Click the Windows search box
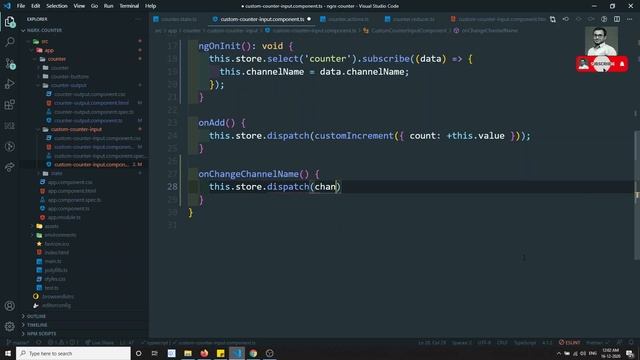 click(x=73, y=353)
